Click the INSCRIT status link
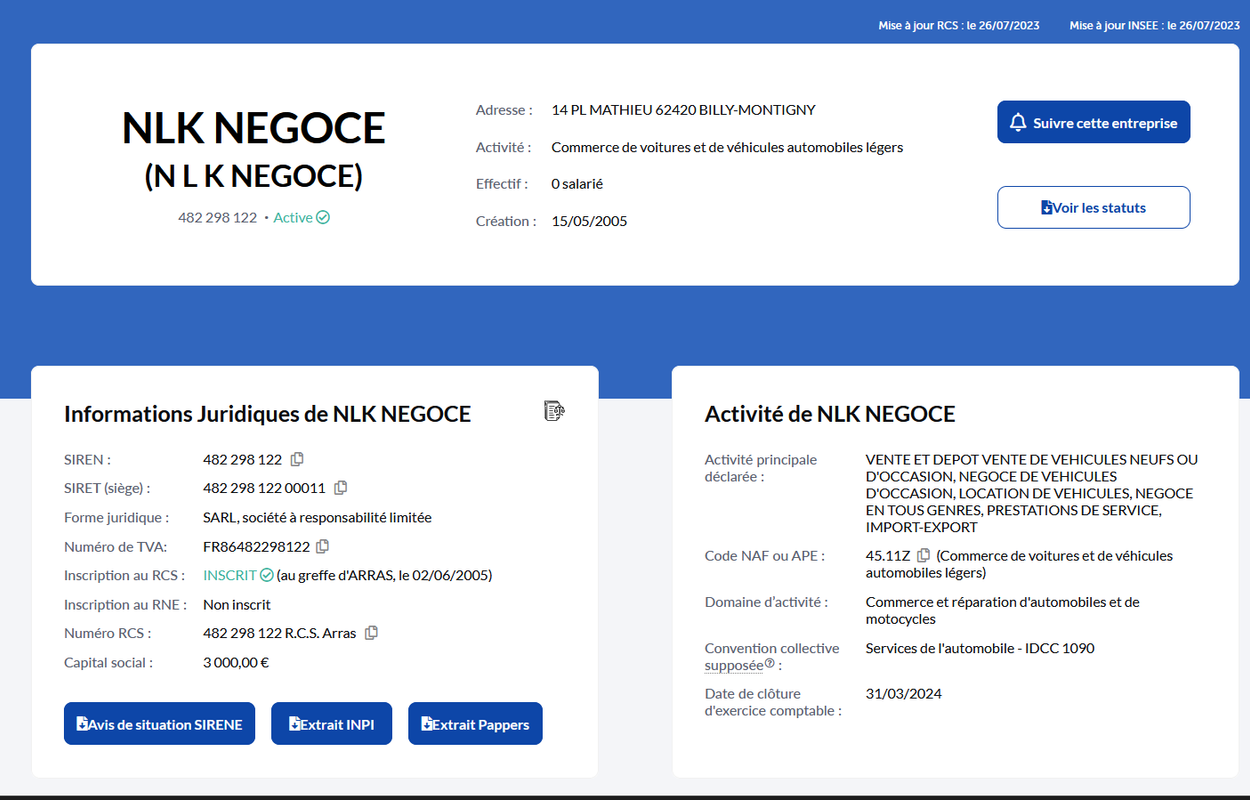The height and width of the screenshot is (800, 1250). (230, 575)
